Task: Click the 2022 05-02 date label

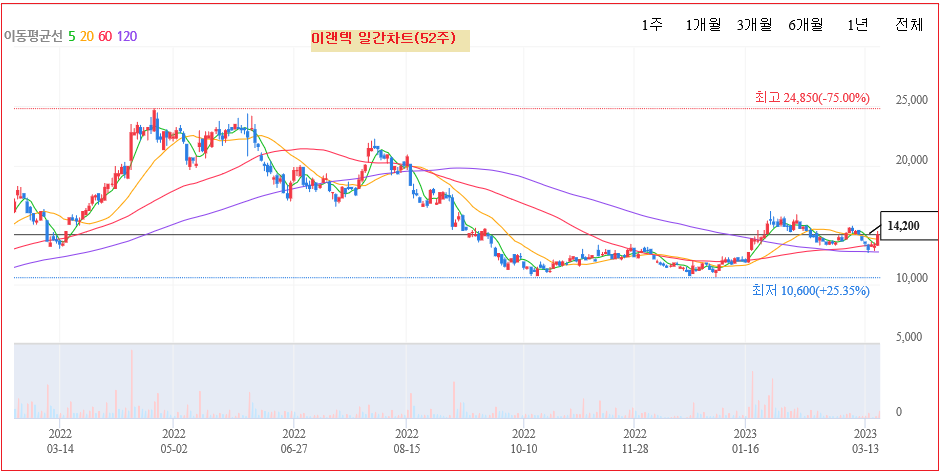Action: [x=174, y=440]
